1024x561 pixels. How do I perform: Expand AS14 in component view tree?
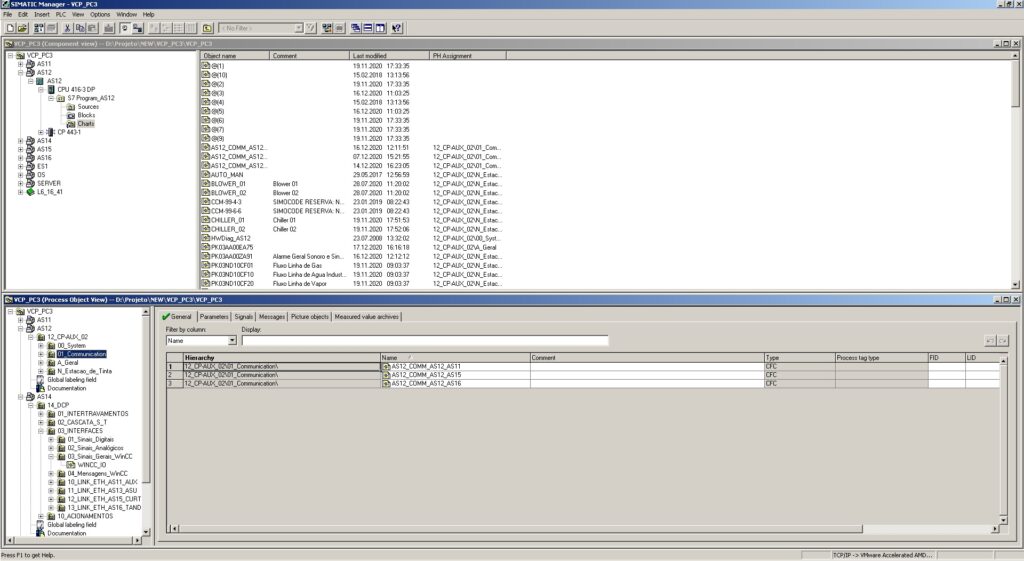coord(20,140)
